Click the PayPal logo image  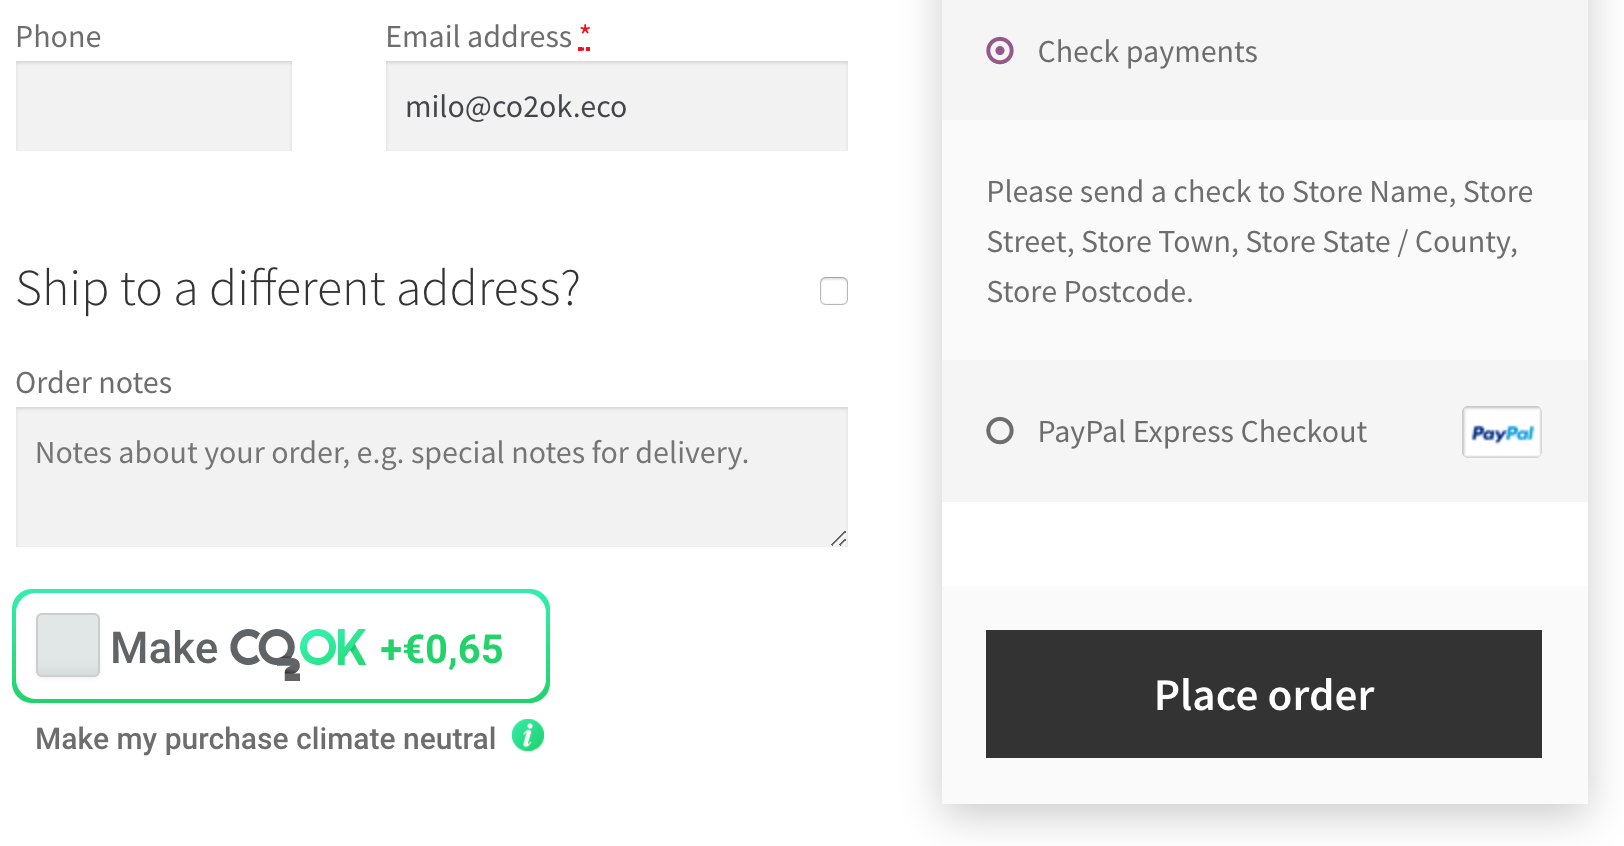click(1501, 432)
